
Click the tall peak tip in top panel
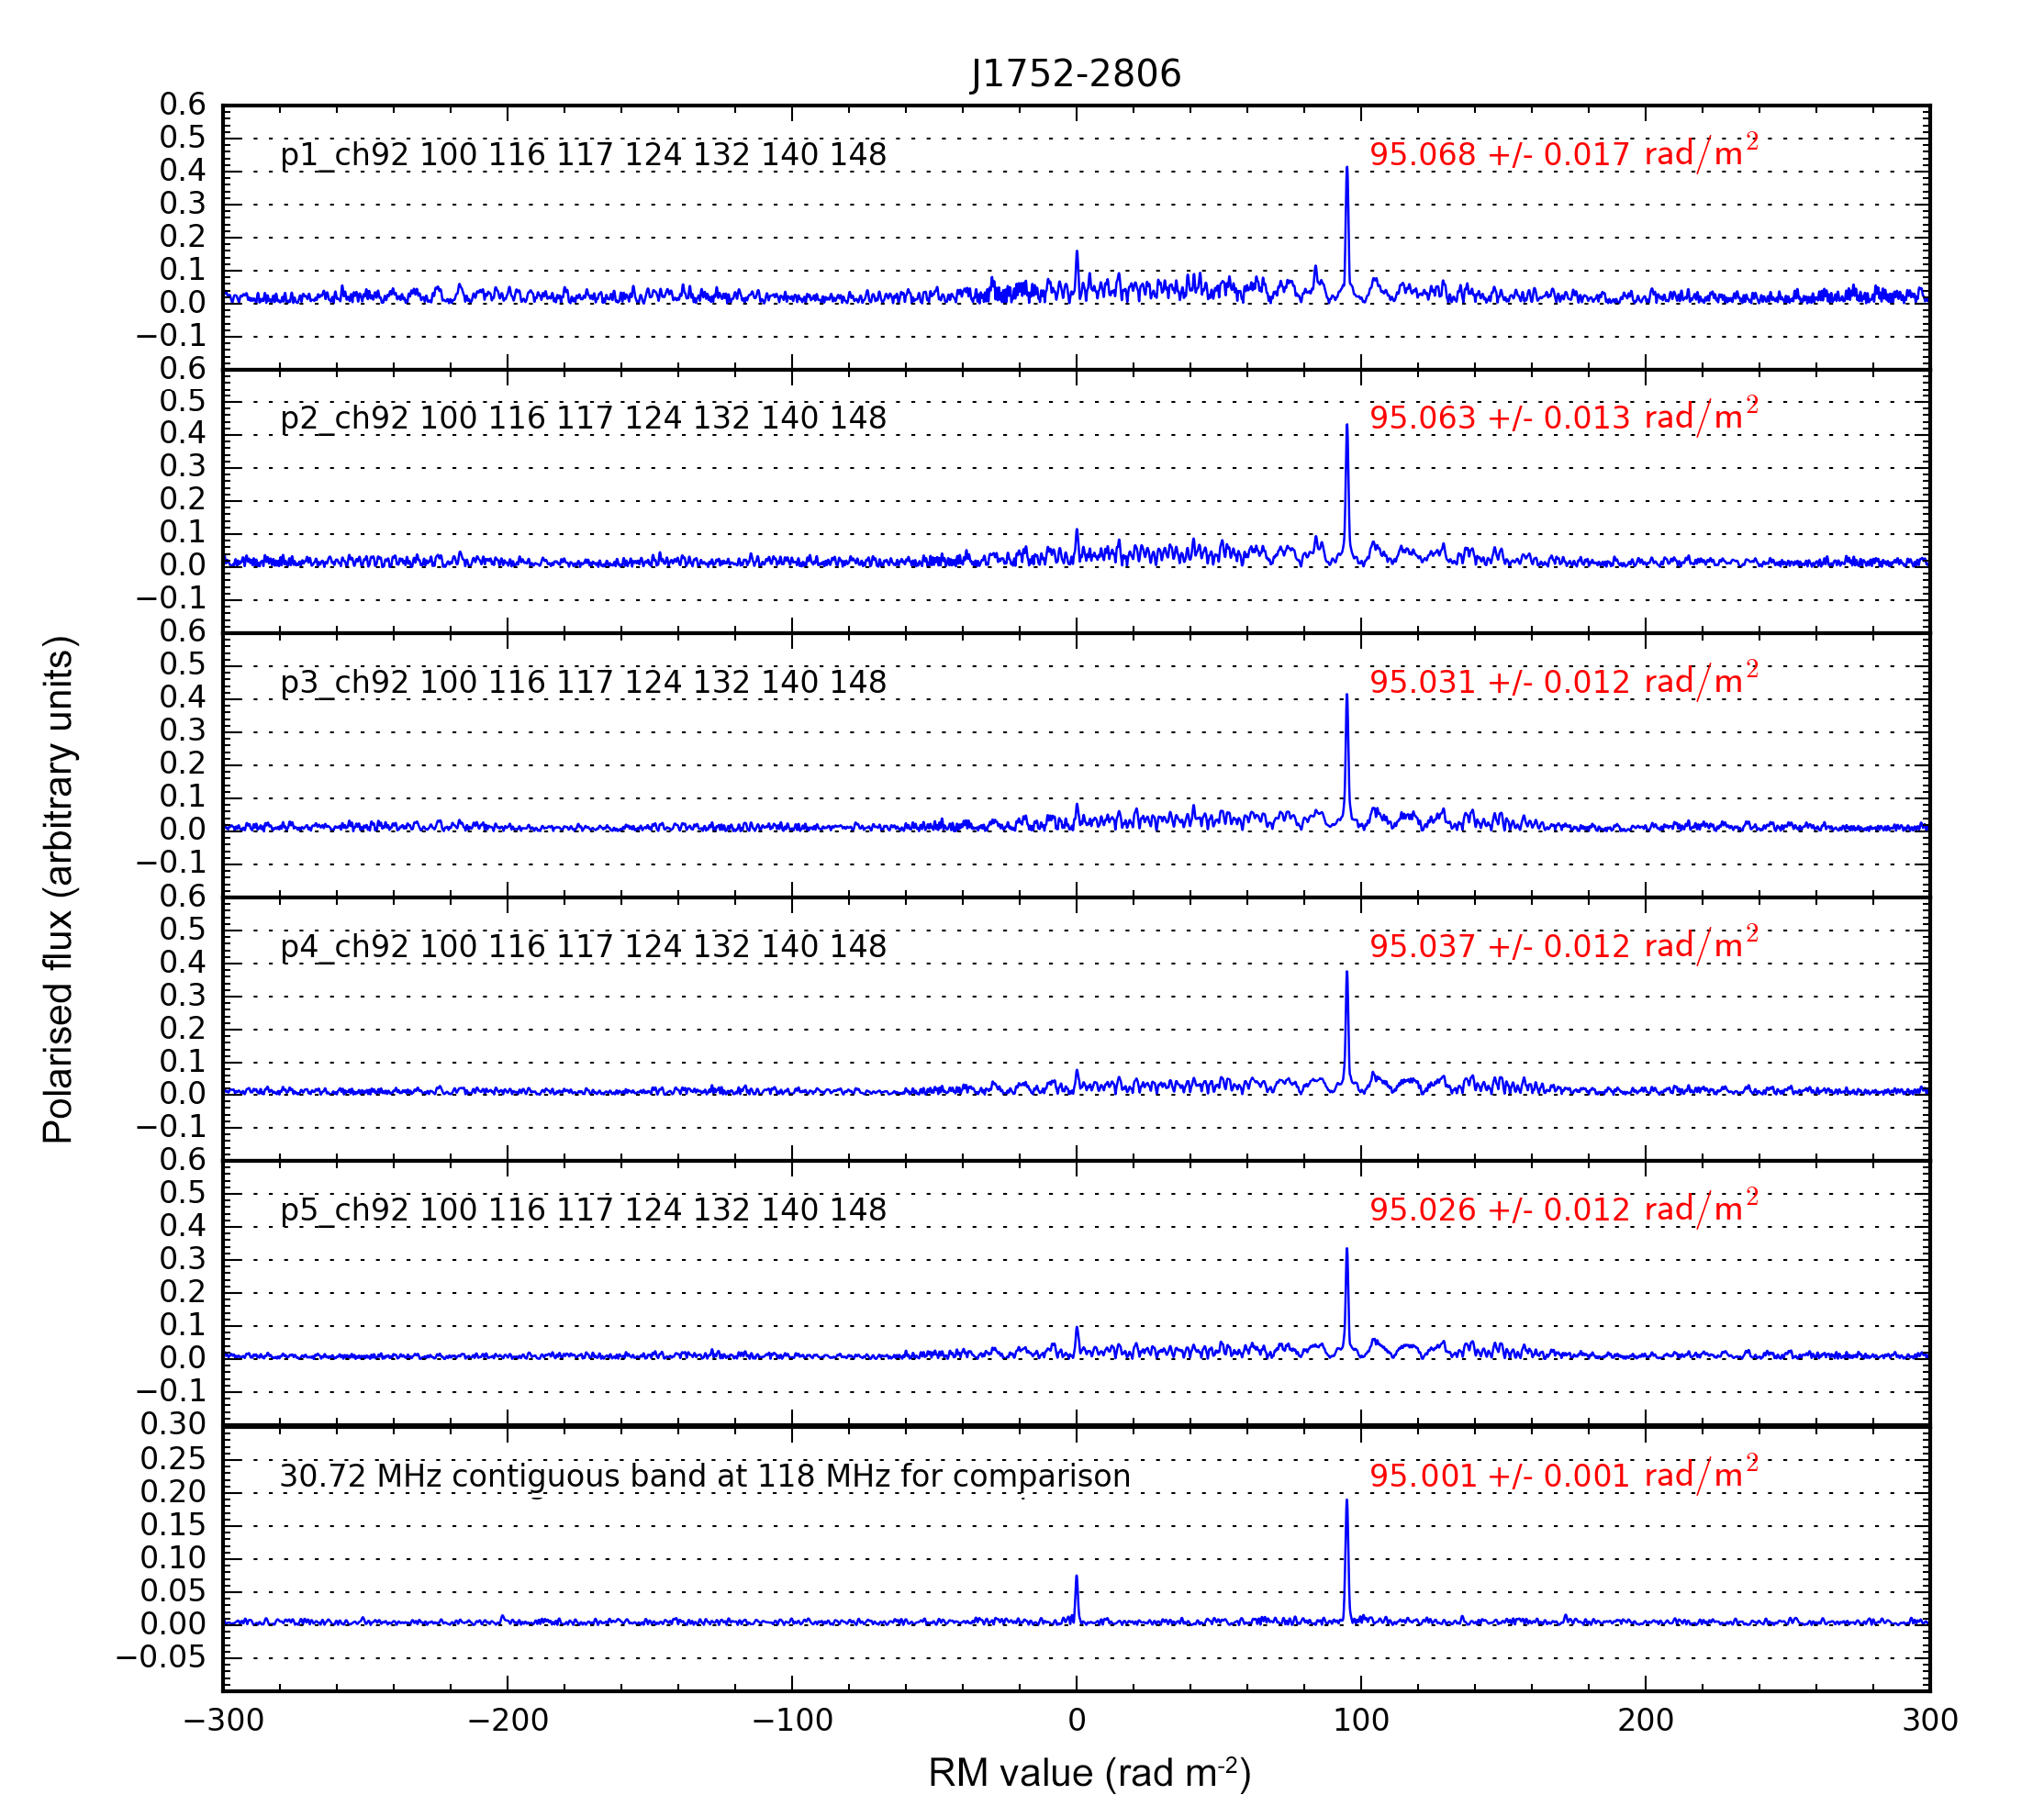pos(1347,170)
